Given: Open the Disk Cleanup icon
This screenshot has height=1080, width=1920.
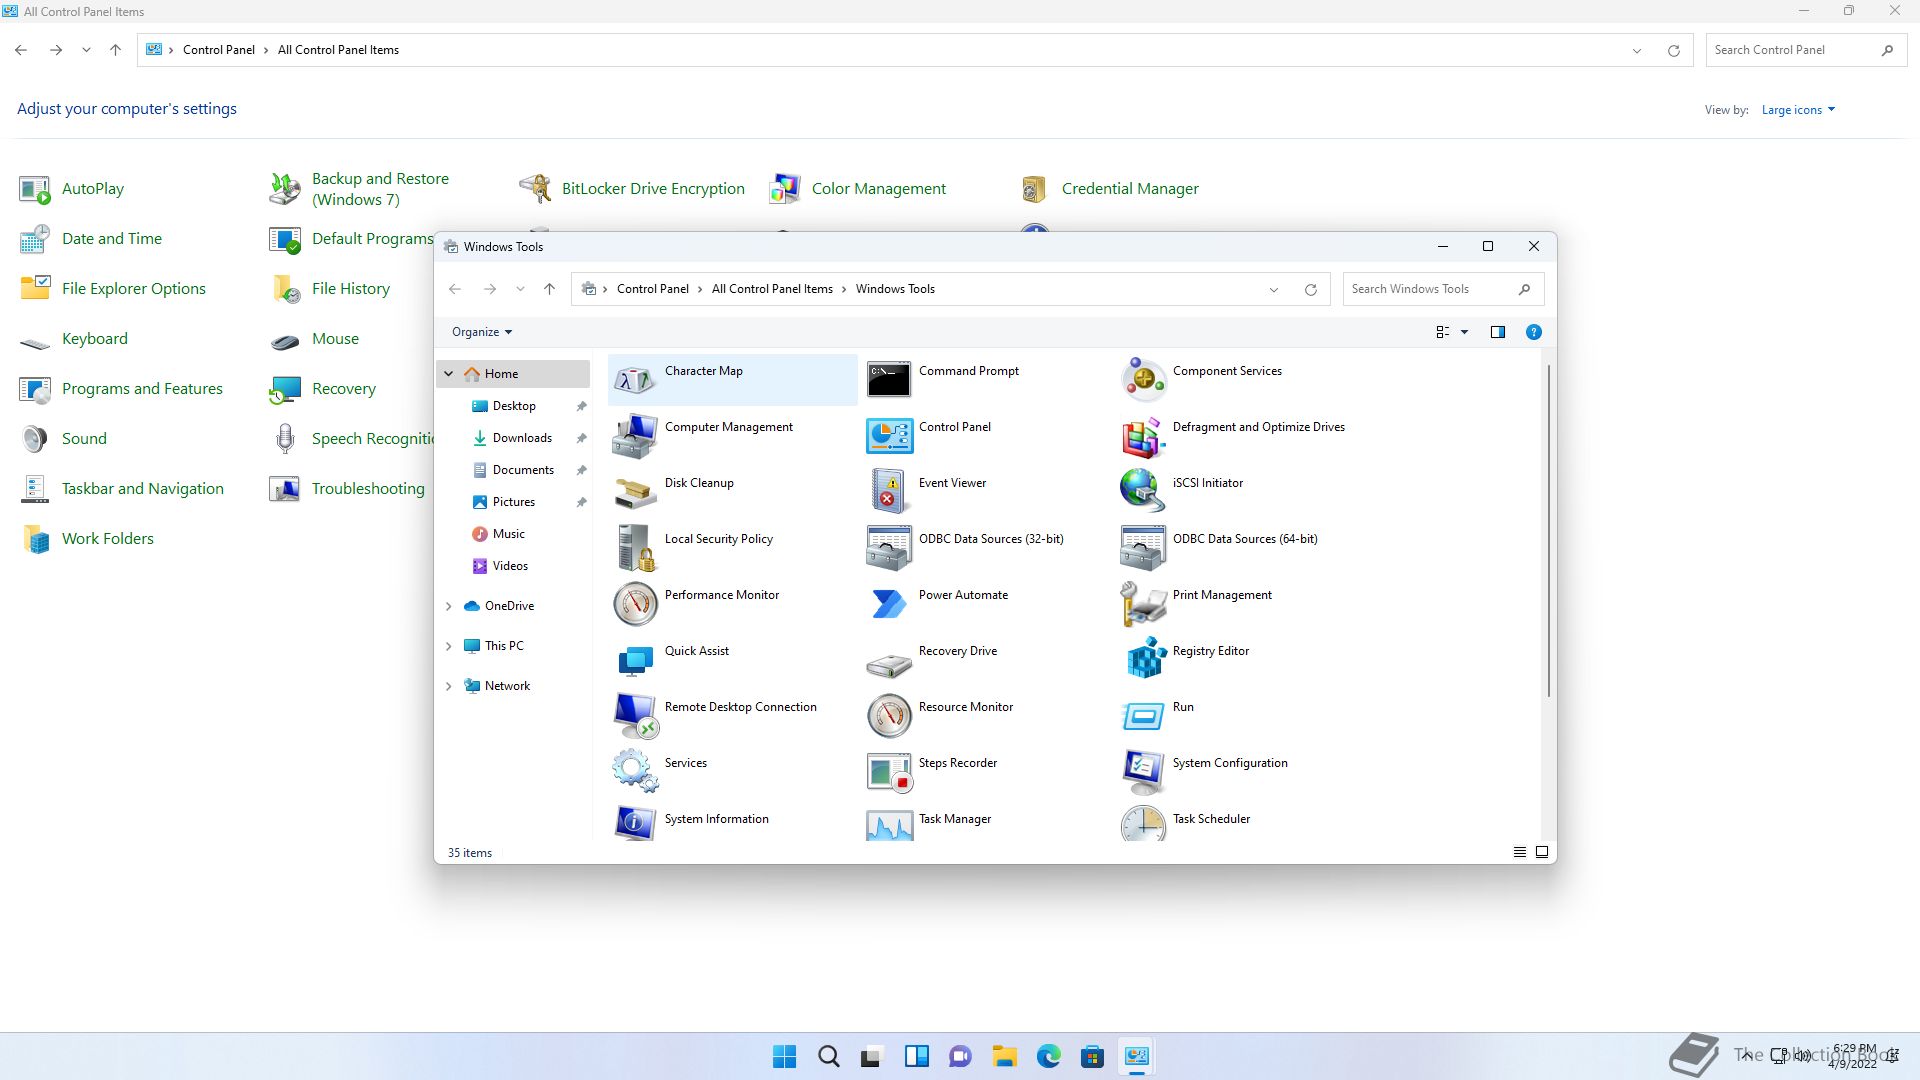Looking at the screenshot, I should (635, 492).
